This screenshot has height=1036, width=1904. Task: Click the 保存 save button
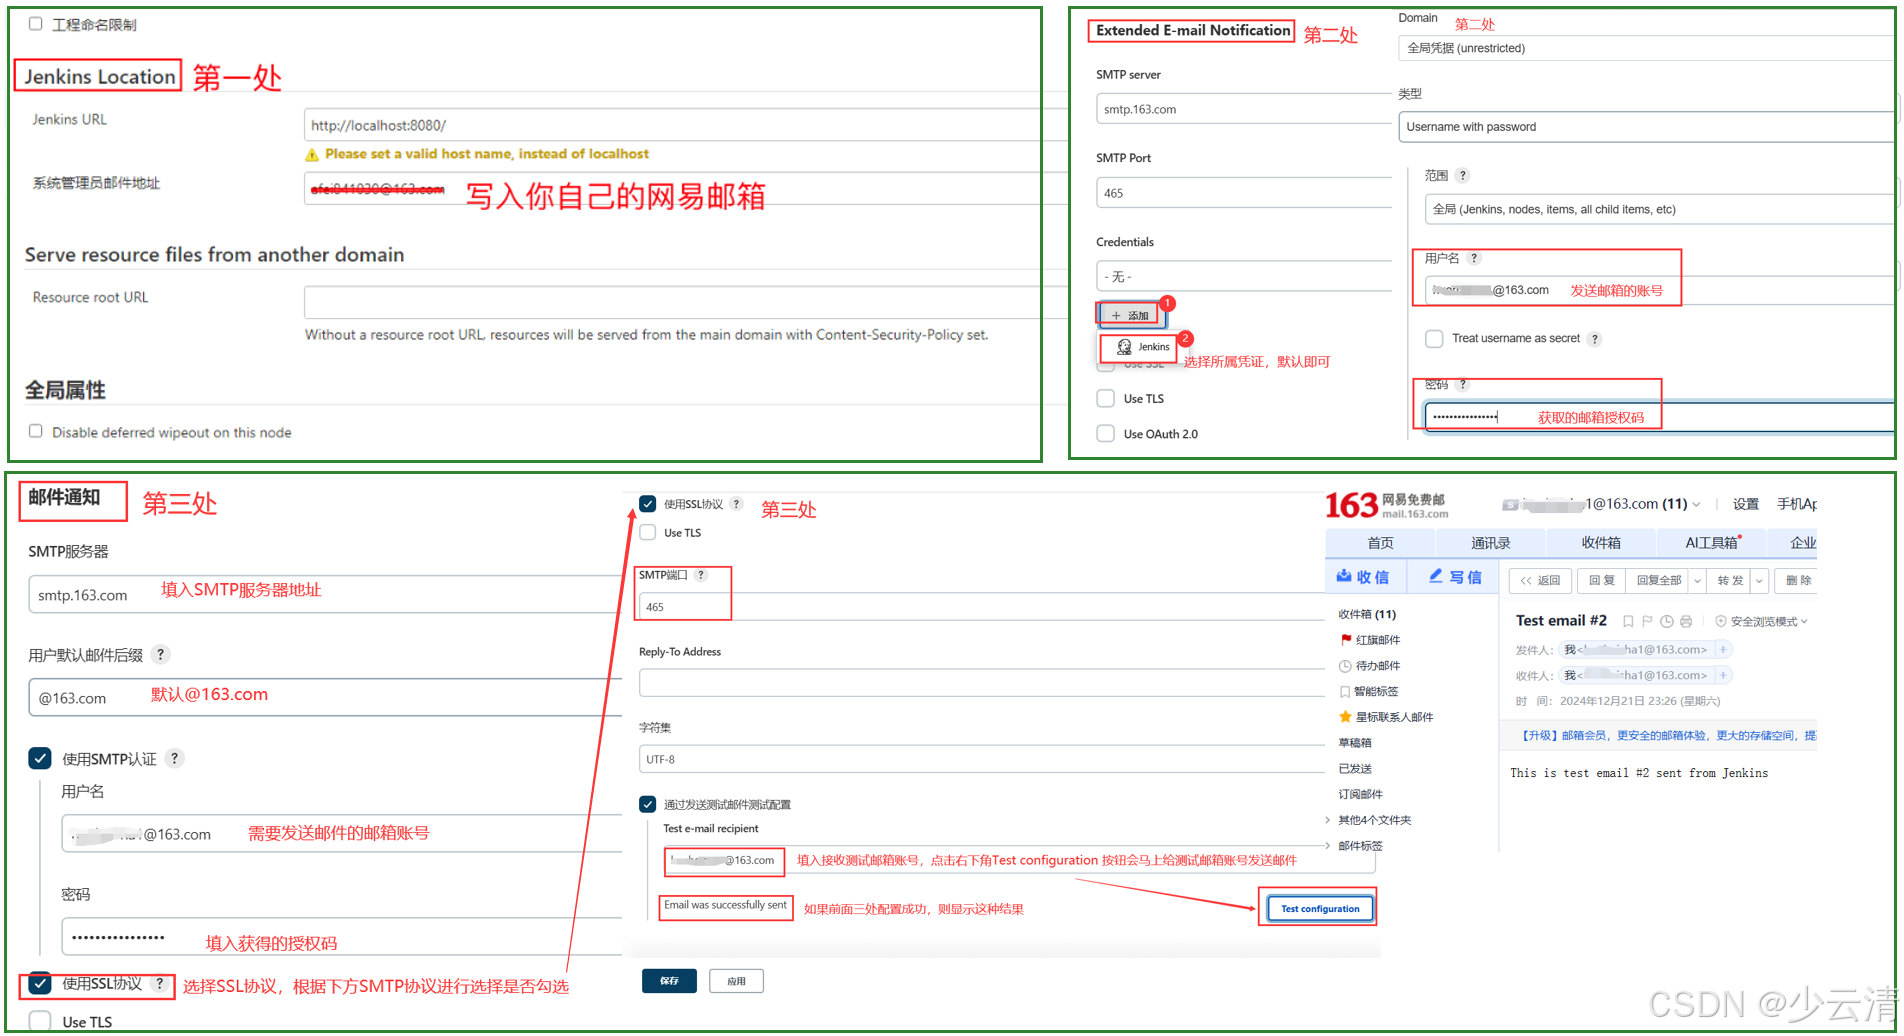coord(669,981)
